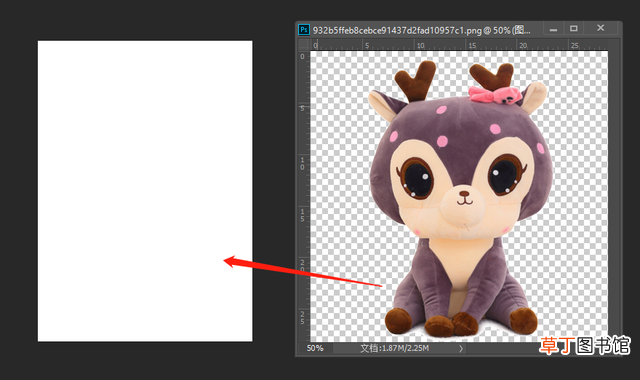Click the Photoshop Ps icon in document title bar
The image size is (640, 380).
click(x=304, y=30)
